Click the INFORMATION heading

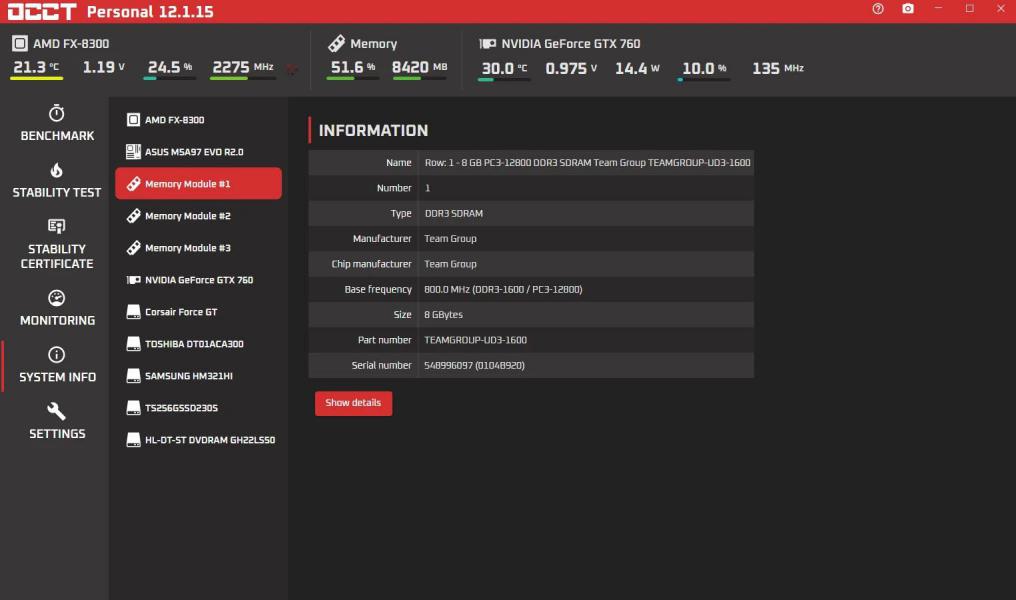[373, 130]
